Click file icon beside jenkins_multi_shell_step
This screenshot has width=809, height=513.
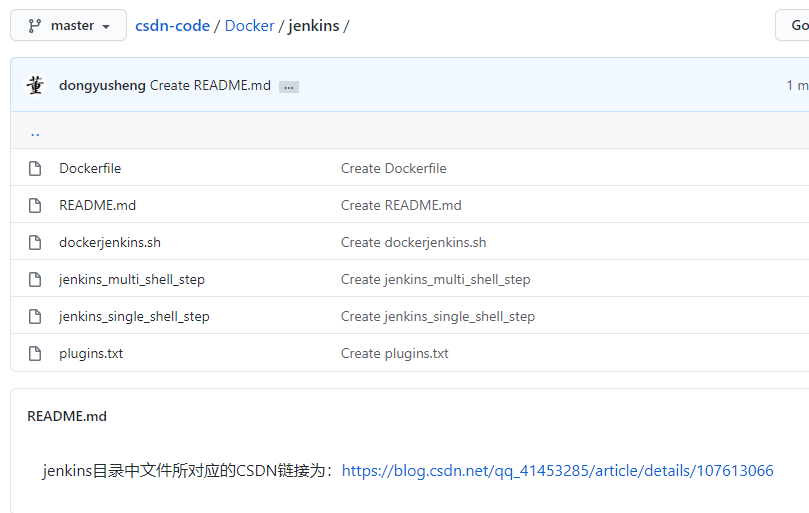35,280
